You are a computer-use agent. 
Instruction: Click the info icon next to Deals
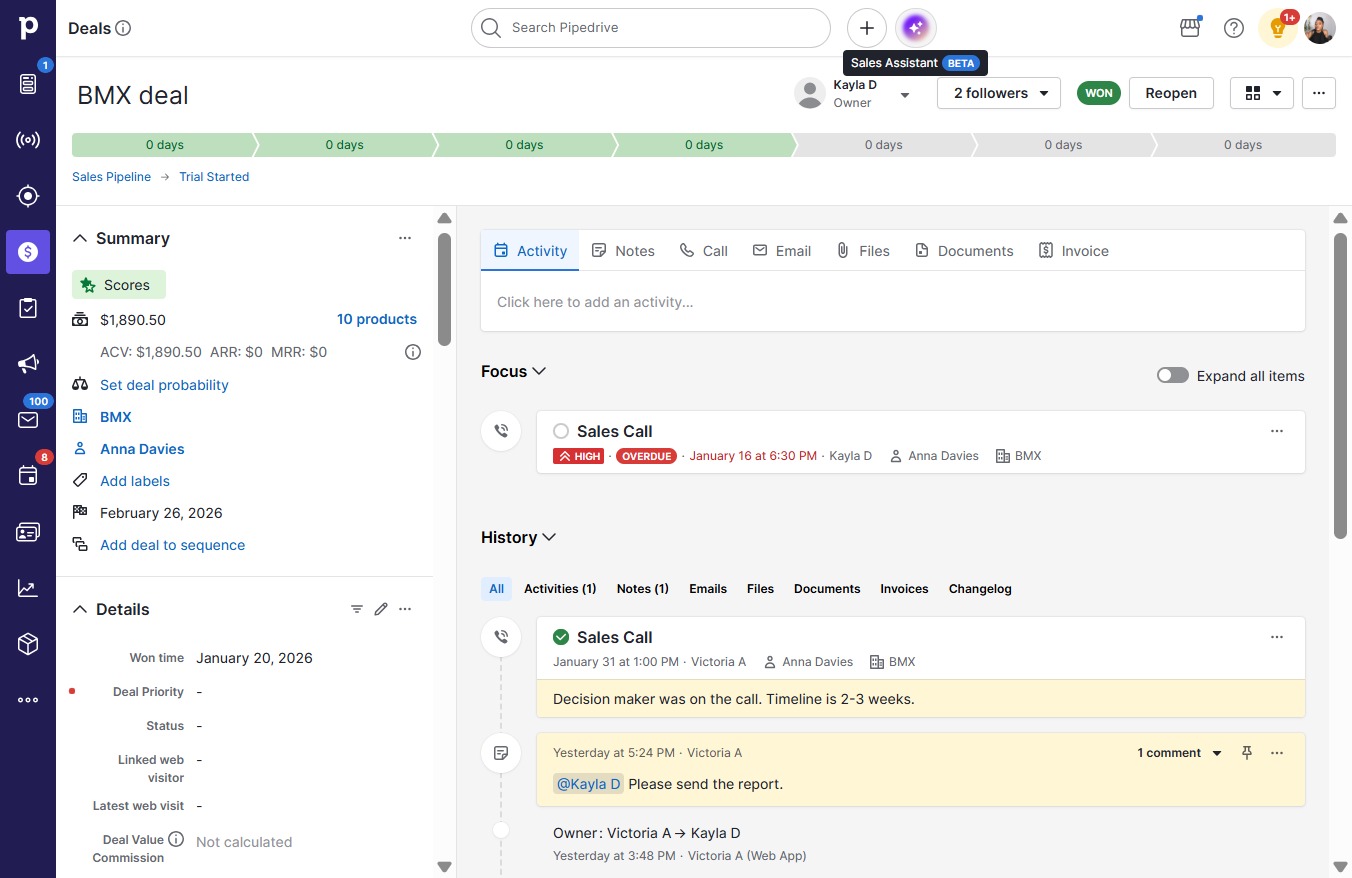123,28
